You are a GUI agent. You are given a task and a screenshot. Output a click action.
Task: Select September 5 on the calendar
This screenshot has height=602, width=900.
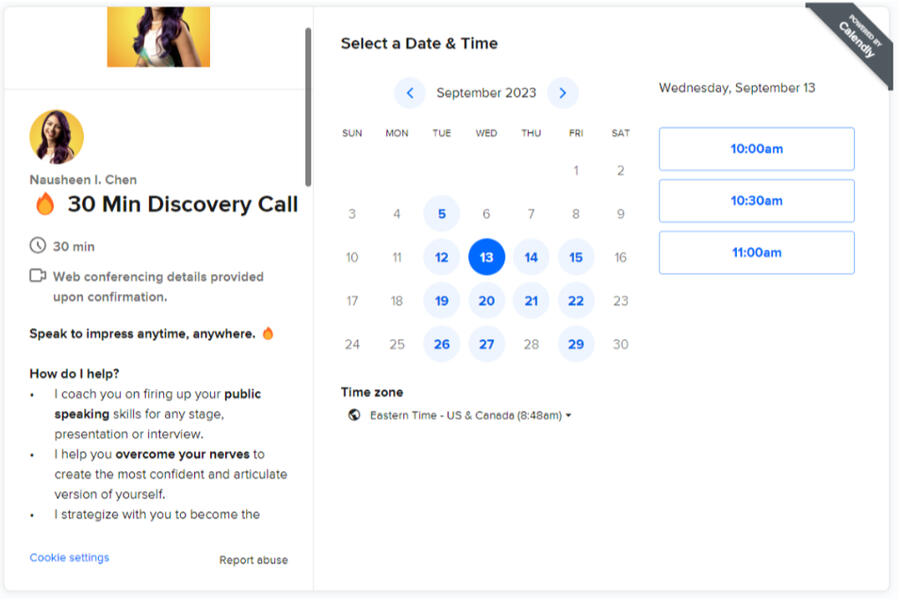(441, 214)
